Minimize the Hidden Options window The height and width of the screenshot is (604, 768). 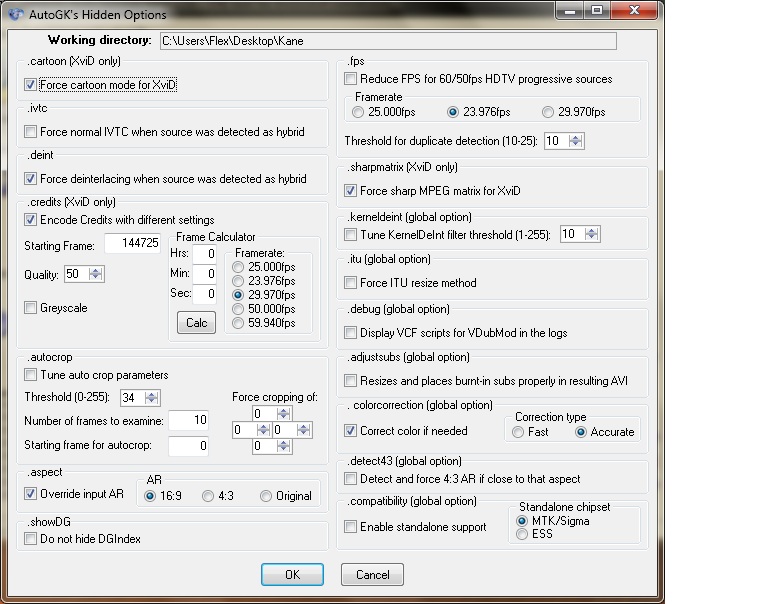click(570, 10)
